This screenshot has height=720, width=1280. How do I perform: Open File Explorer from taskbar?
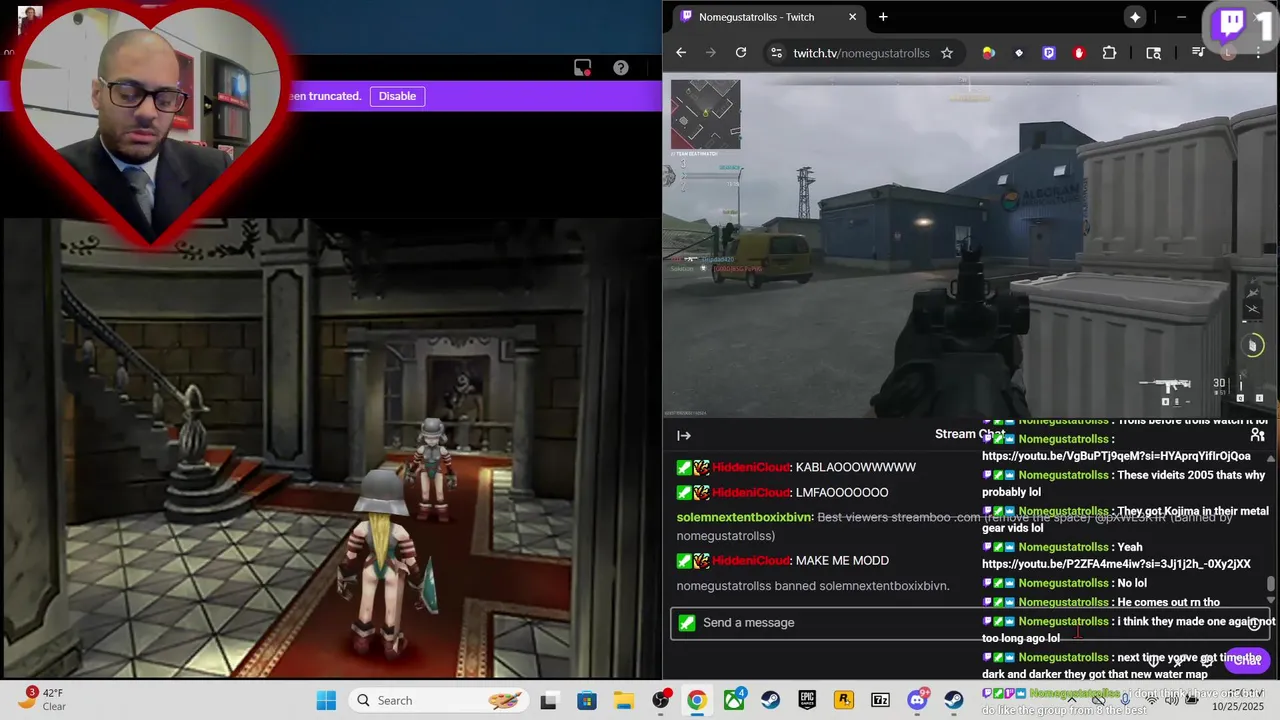pos(623,700)
